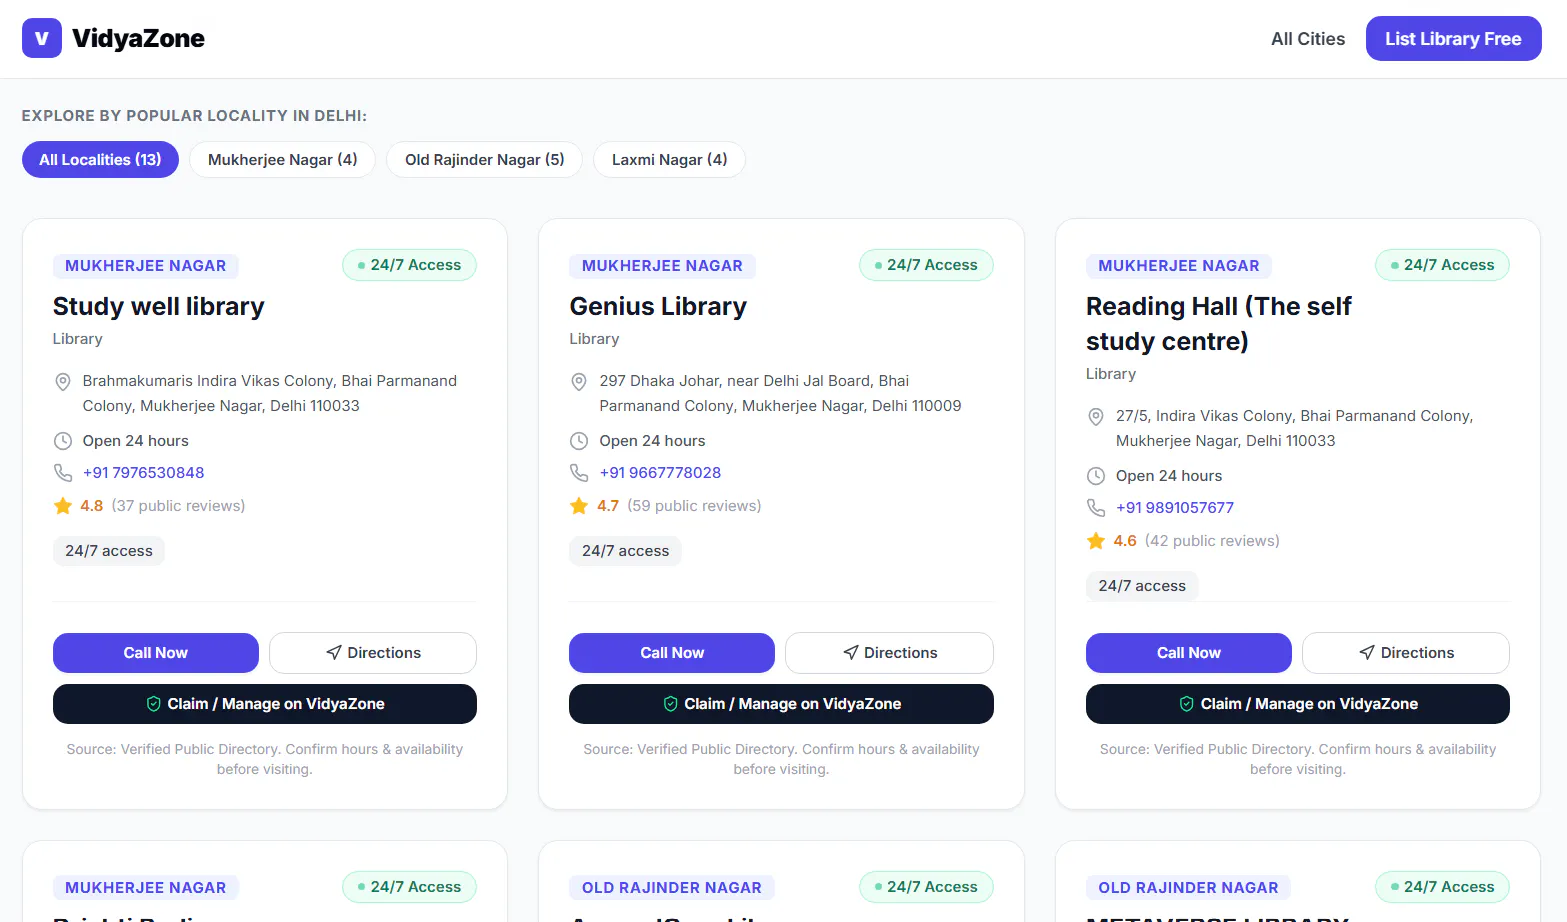Click clock icon on Genius Library card
Viewport: 1567px width, 922px height.
[x=579, y=441]
